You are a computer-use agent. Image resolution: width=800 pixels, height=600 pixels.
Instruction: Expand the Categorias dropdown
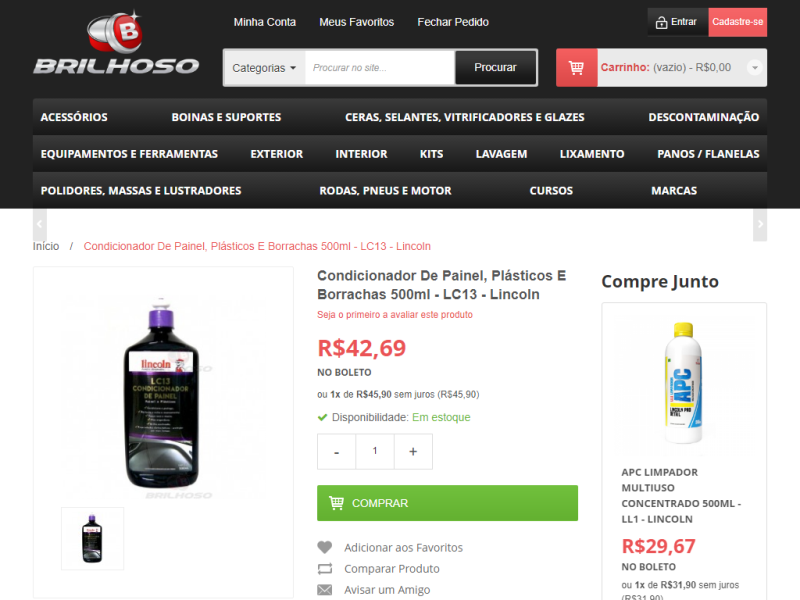coord(264,68)
